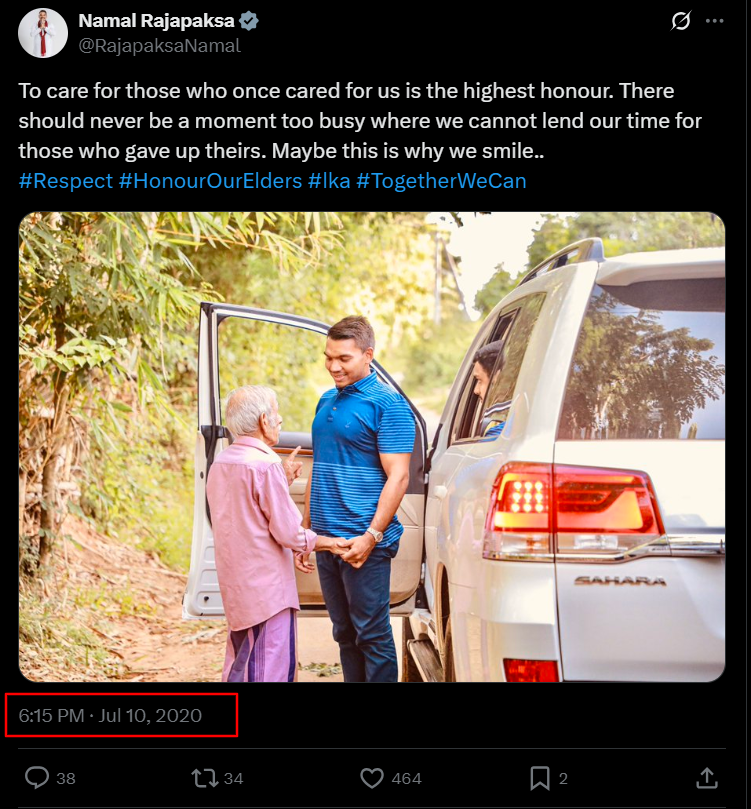This screenshot has width=751, height=809.
Task: Repost this tweet using the retweet icon
Action: [x=204, y=777]
